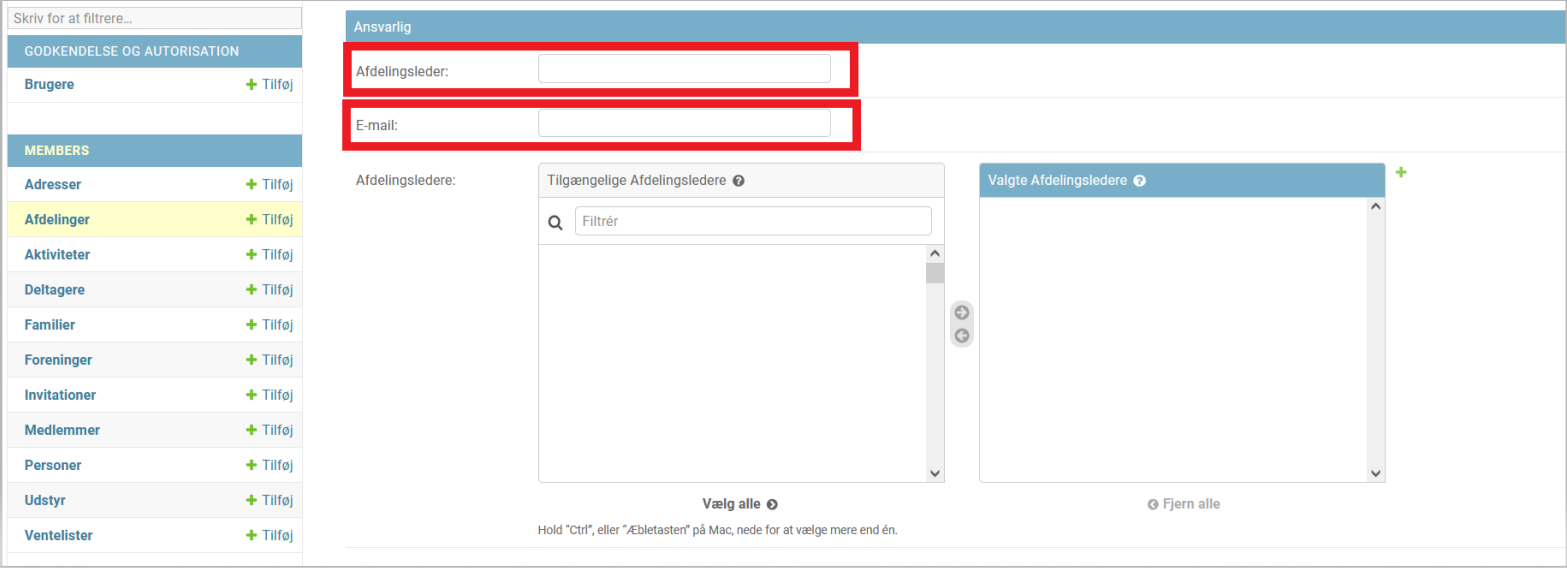The width and height of the screenshot is (1567, 568).
Task: Open the Members section header
Action: [x=57, y=151]
